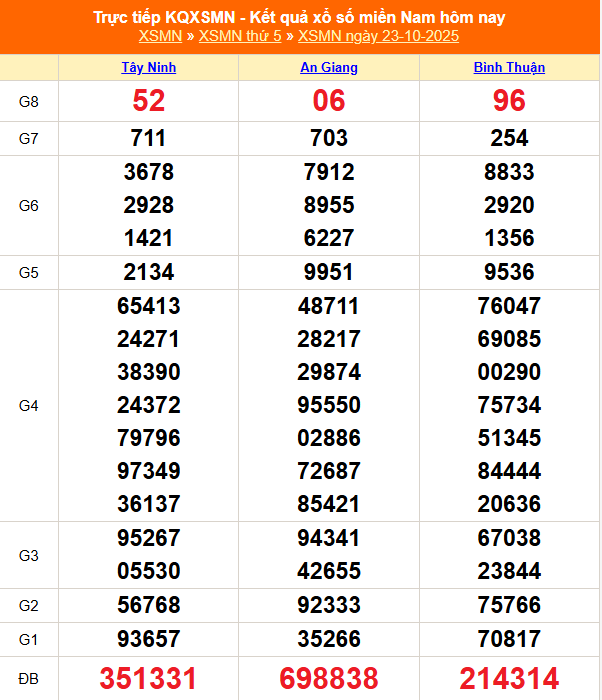Click Bình Thuận special prize 214314
The image size is (602, 700).
(509, 679)
